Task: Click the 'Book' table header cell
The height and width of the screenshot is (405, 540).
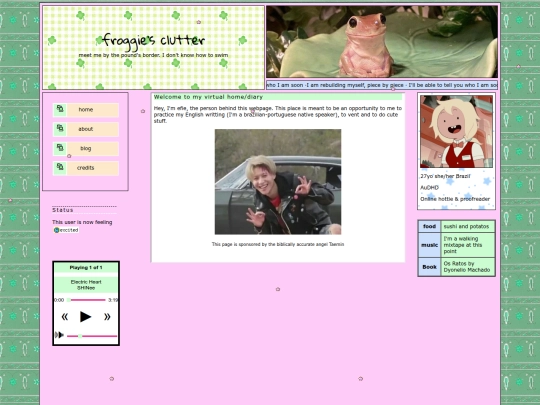Action: pos(429,267)
